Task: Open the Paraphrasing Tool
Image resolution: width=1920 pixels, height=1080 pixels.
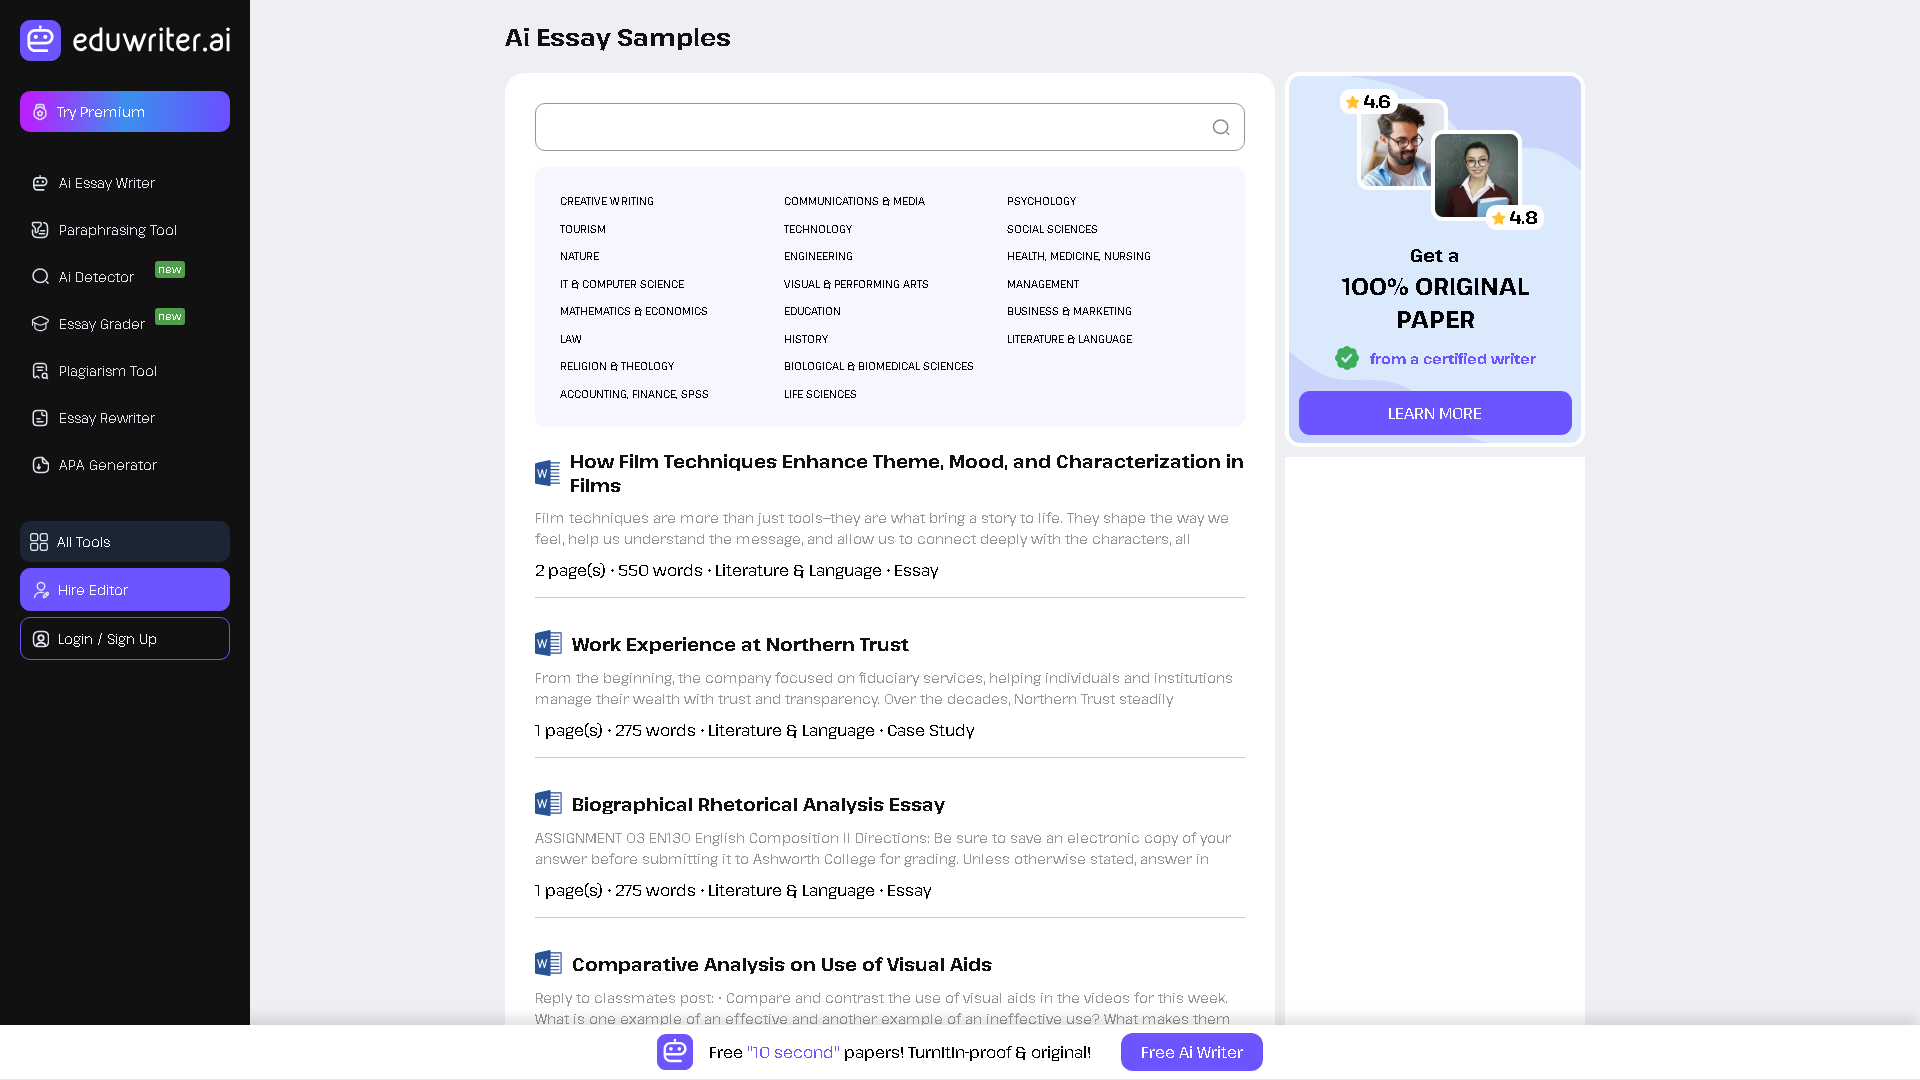Action: 116,230
